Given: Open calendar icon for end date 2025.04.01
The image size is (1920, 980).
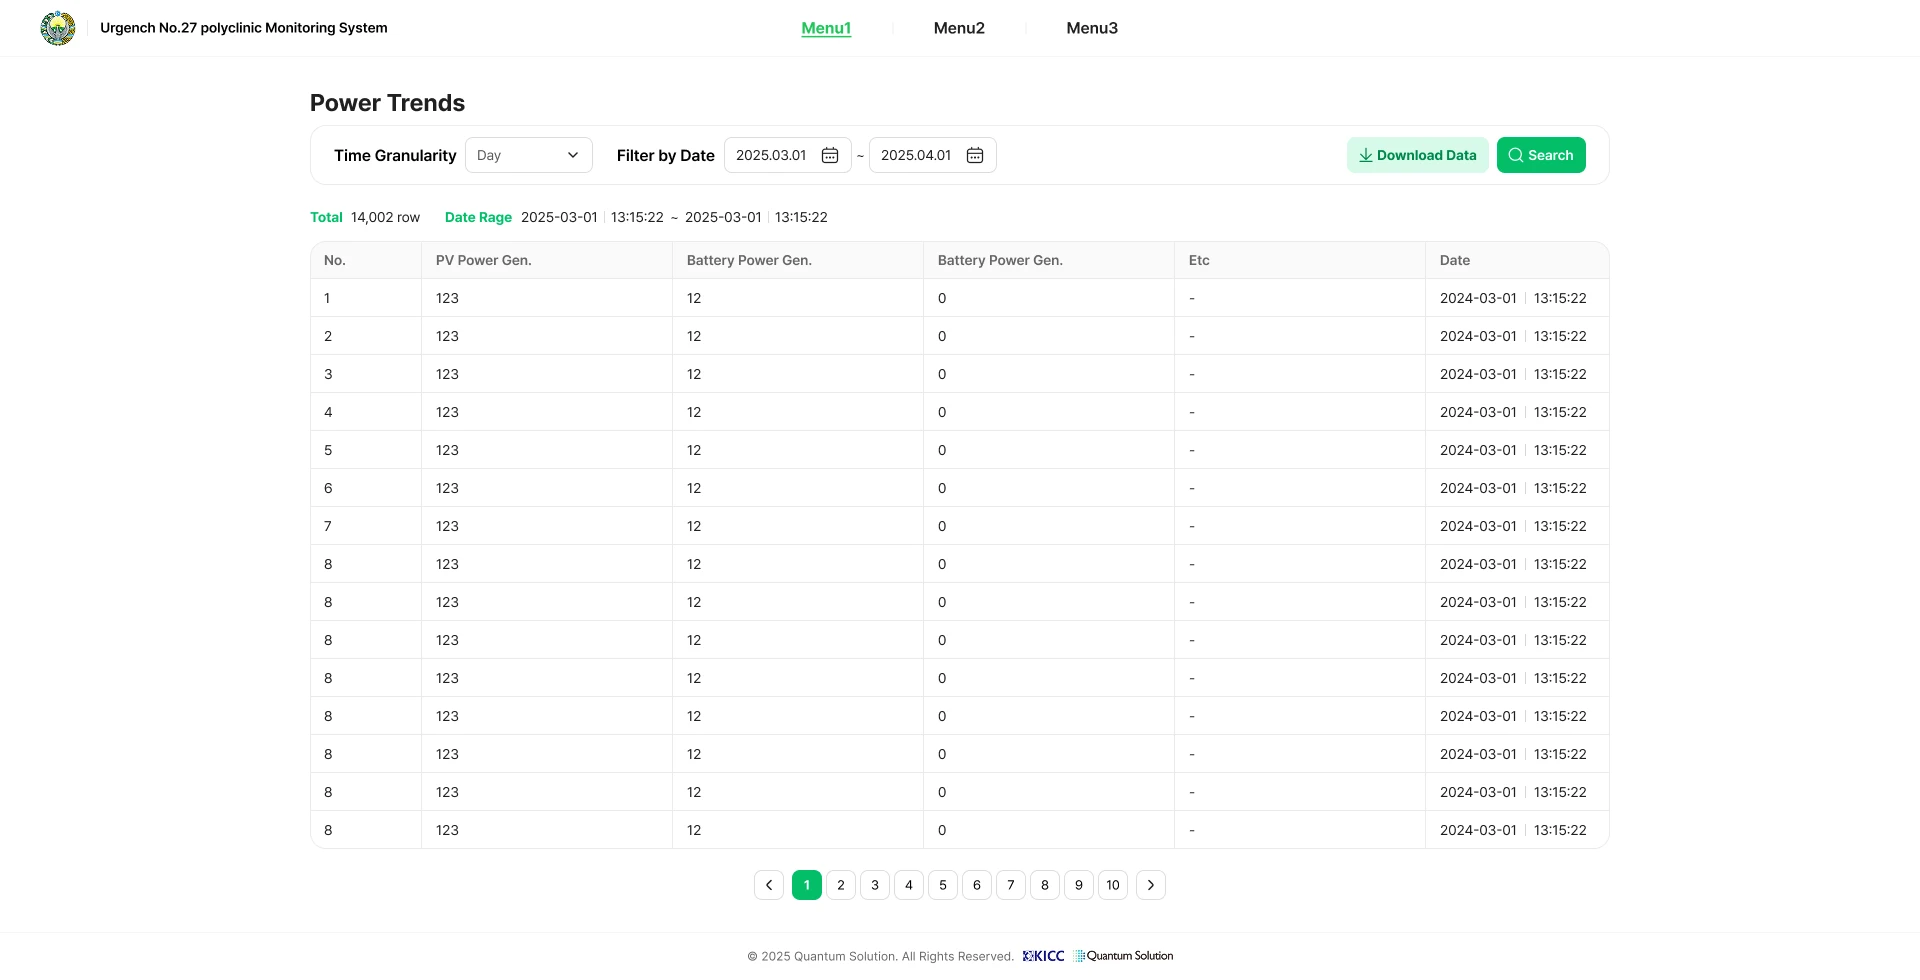Looking at the screenshot, I should coord(975,155).
